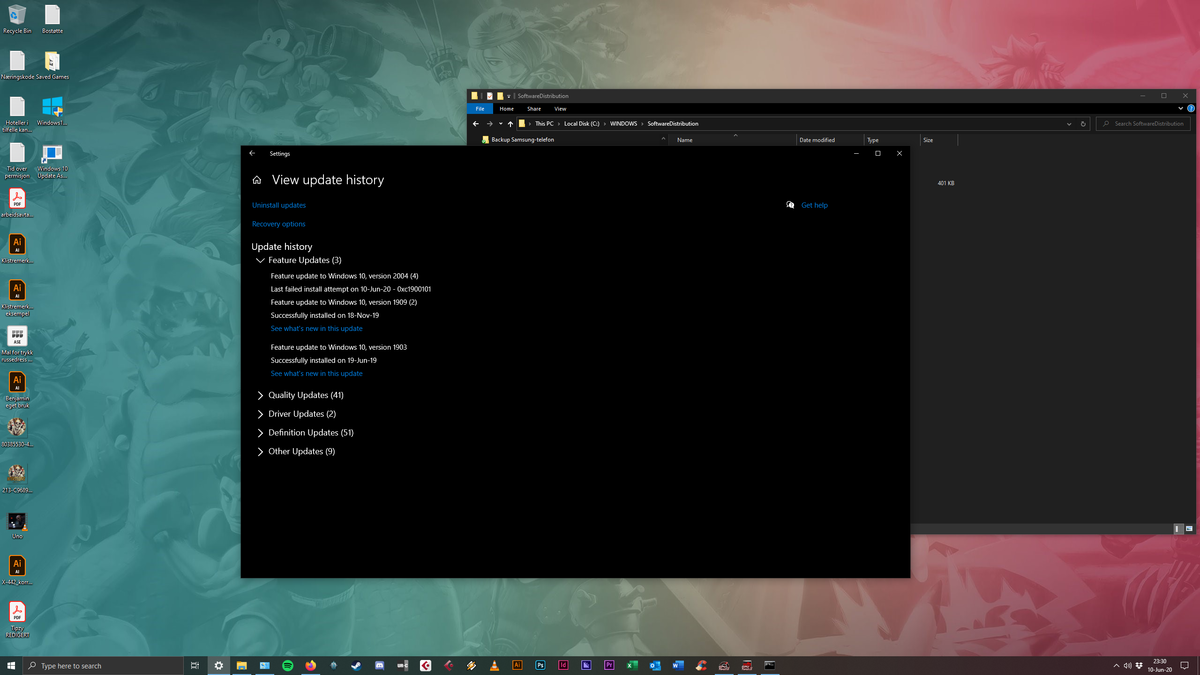Go to Settings home via house icon
This screenshot has width=1200, height=675.
coord(257,180)
